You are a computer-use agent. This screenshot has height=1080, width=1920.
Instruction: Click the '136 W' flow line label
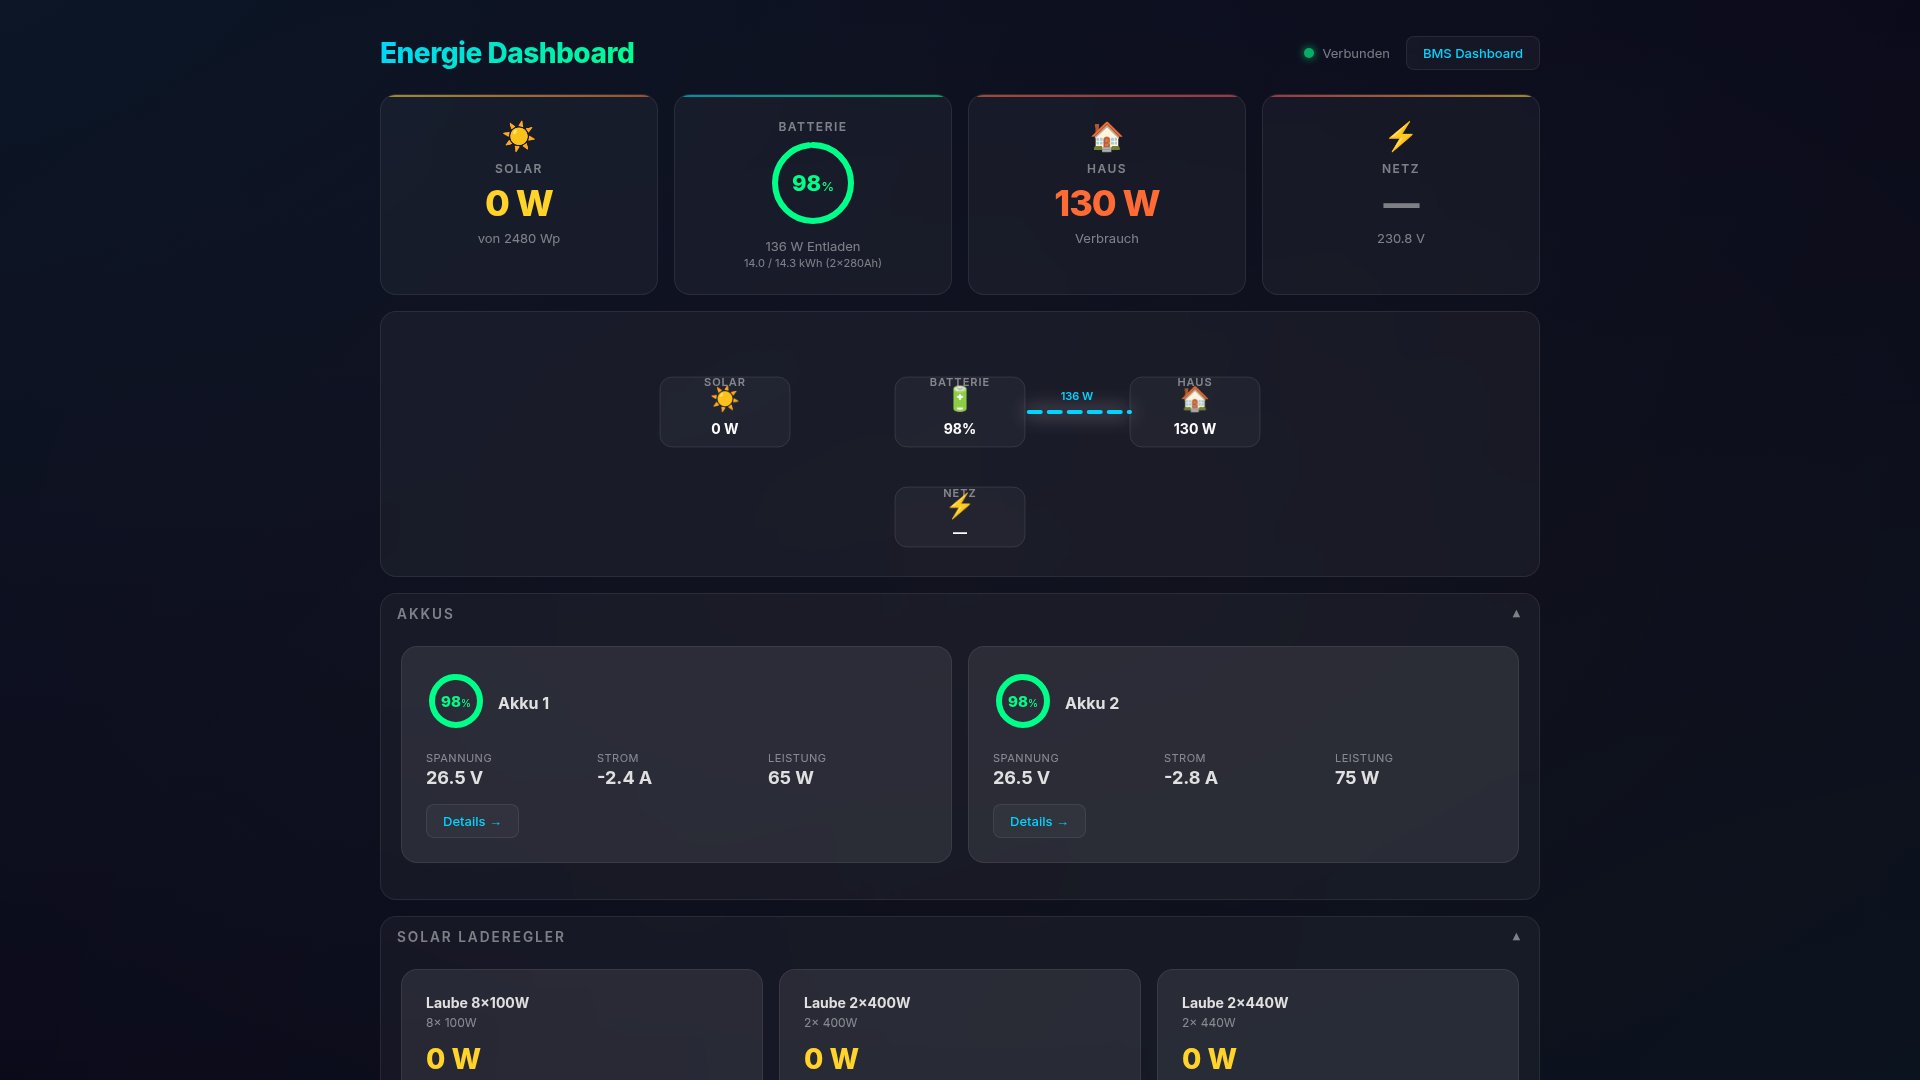tap(1076, 396)
